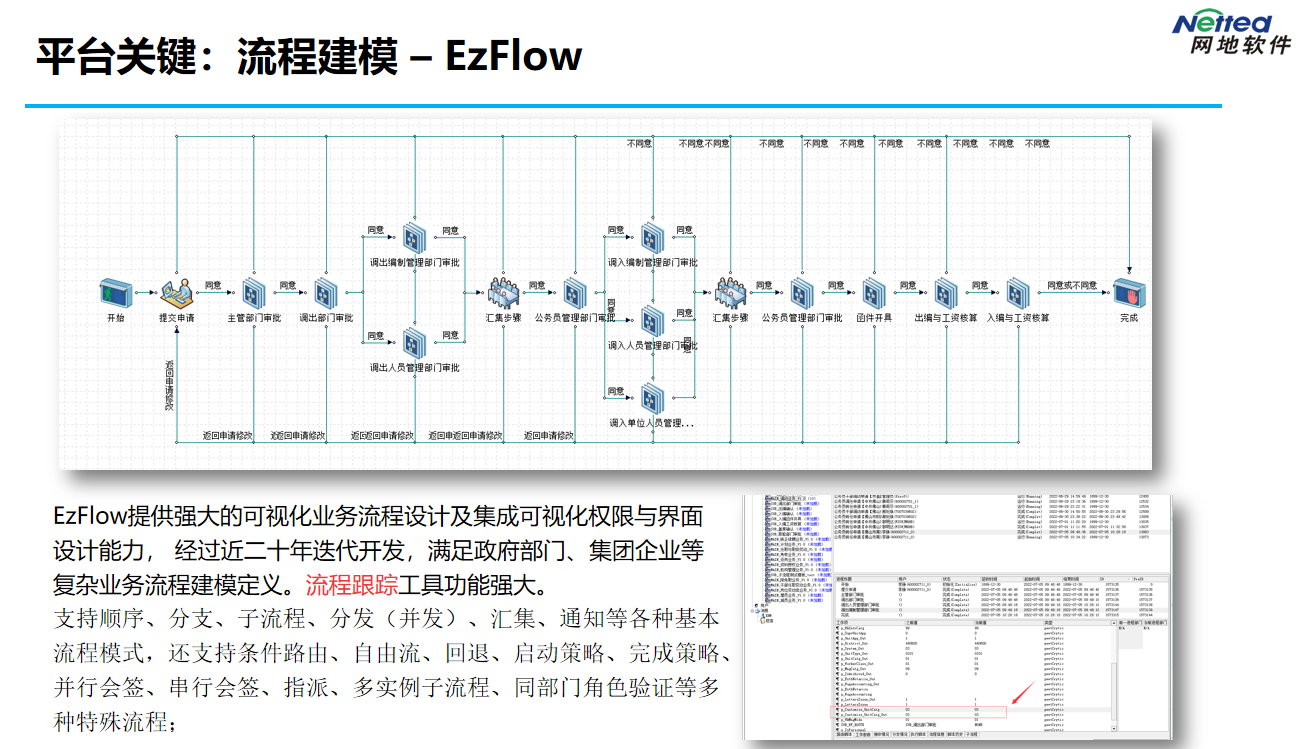Viewport: 1299px width, 749px height.
Task: Click the 主管部门审批 node icon
Action: click(253, 294)
